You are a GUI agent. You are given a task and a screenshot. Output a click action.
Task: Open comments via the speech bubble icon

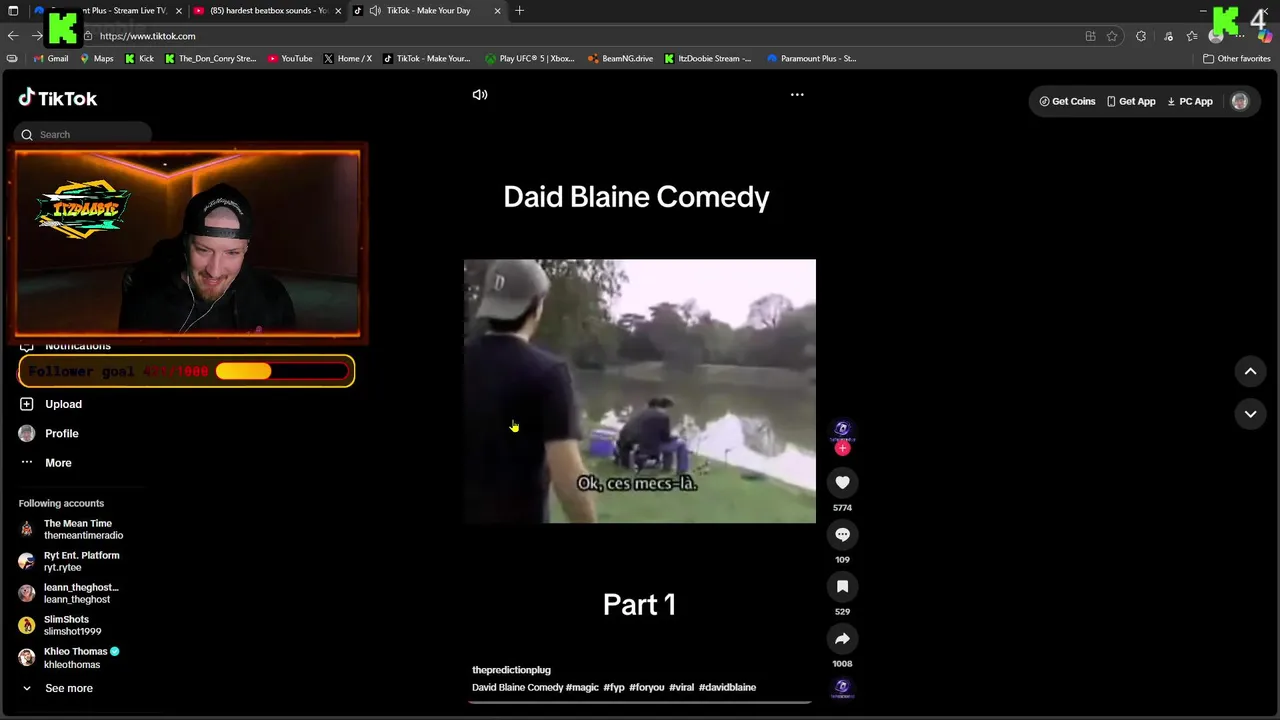pyautogui.click(x=842, y=535)
